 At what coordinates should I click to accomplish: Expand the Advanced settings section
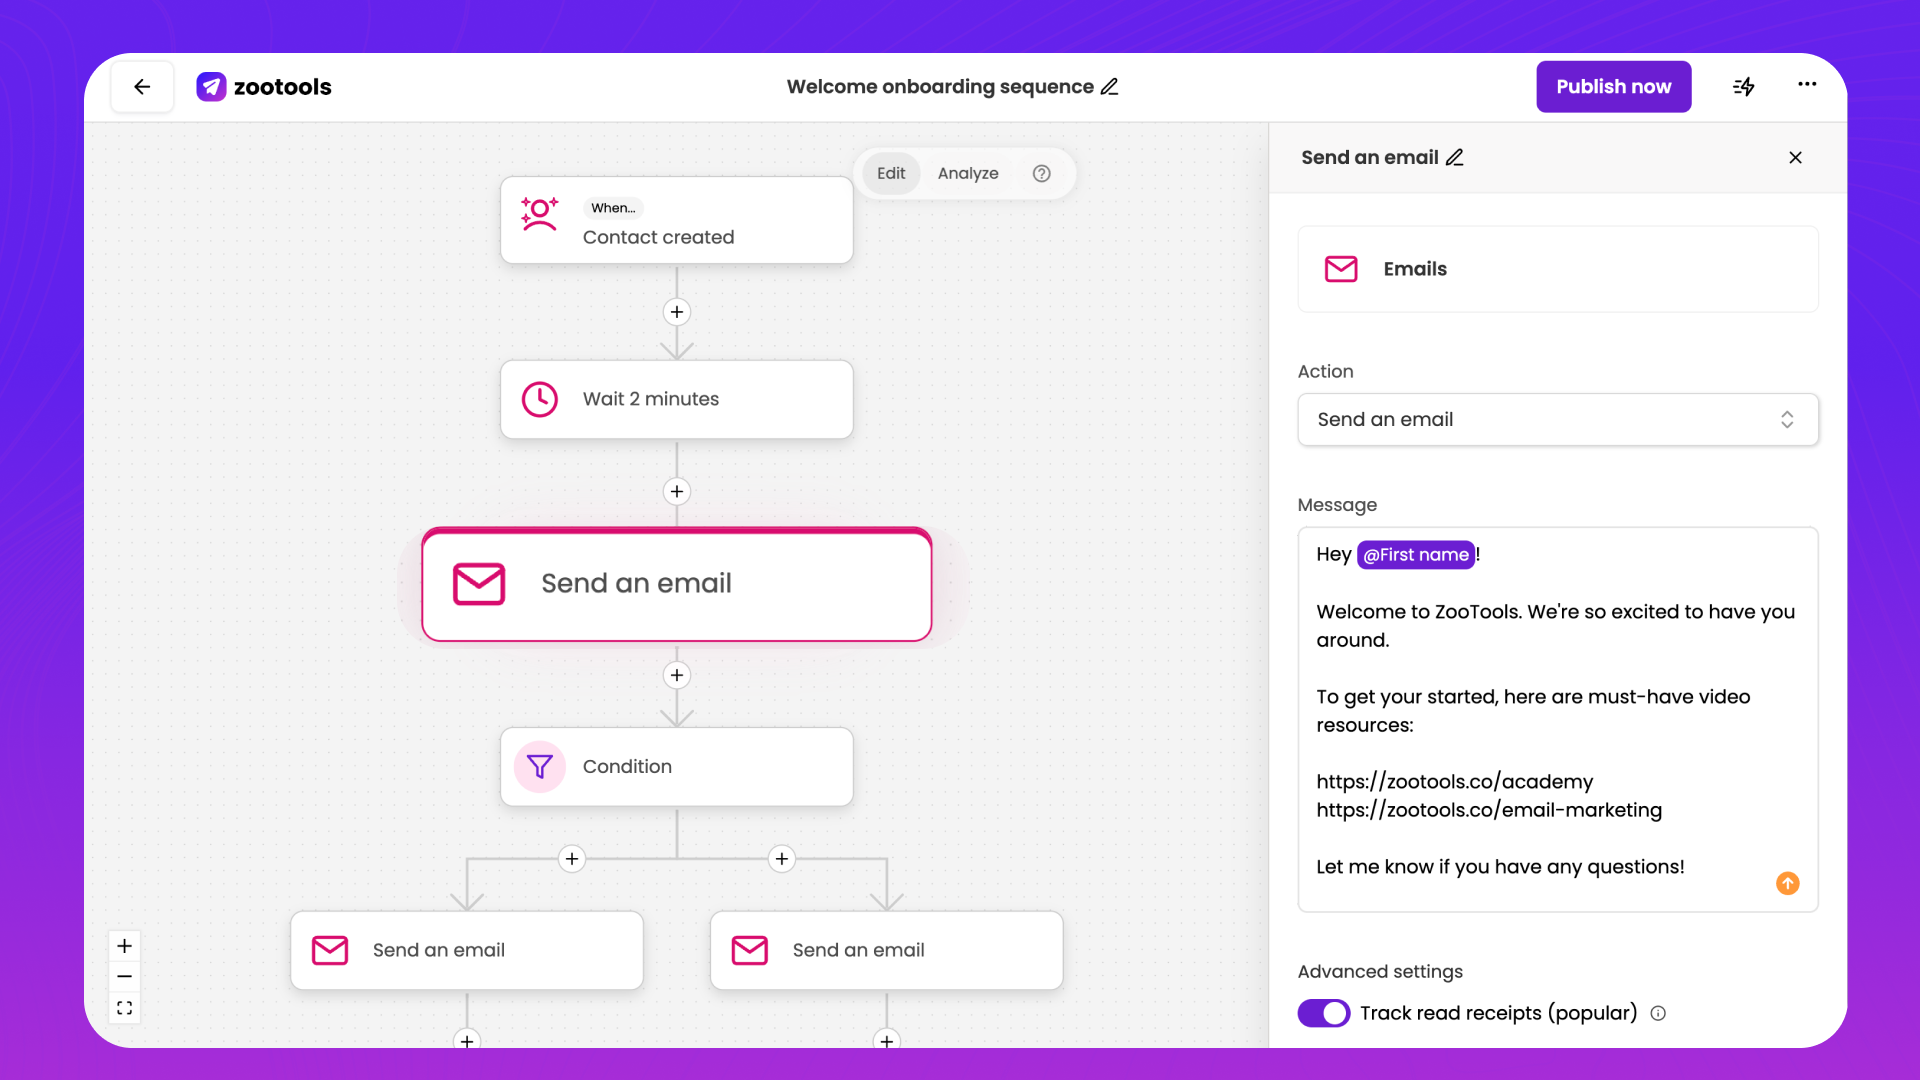[x=1381, y=971]
